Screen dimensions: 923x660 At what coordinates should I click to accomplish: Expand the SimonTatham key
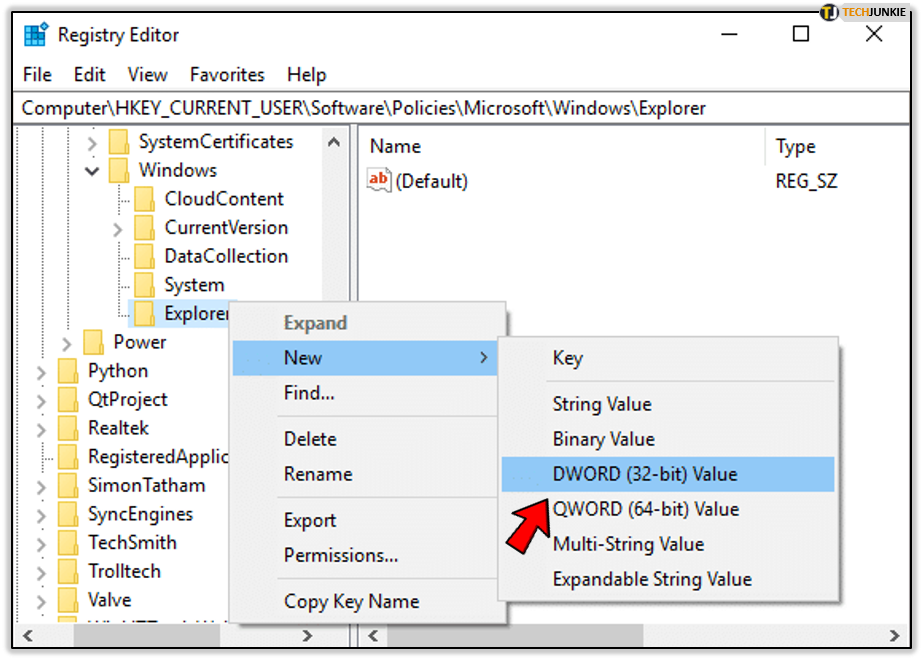41,487
